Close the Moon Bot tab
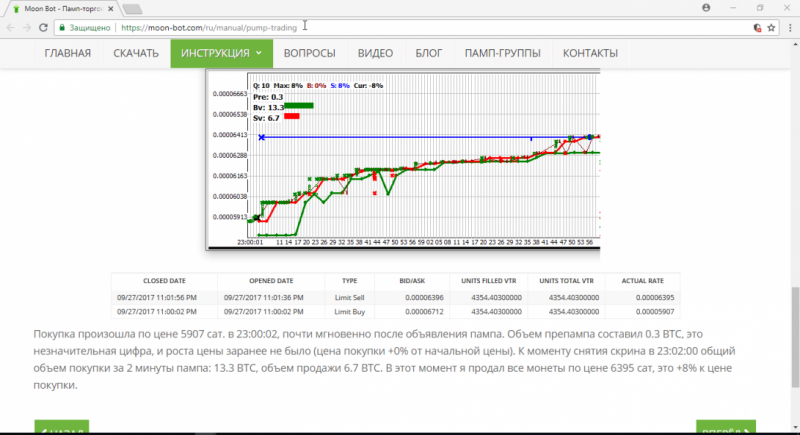Viewport: 800px width, 435px height. coord(111,9)
